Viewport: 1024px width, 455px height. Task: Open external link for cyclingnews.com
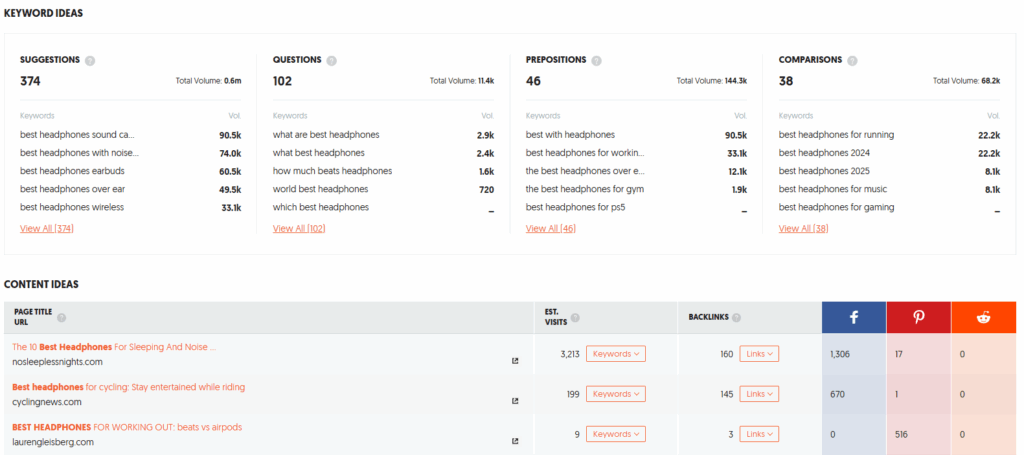515,401
